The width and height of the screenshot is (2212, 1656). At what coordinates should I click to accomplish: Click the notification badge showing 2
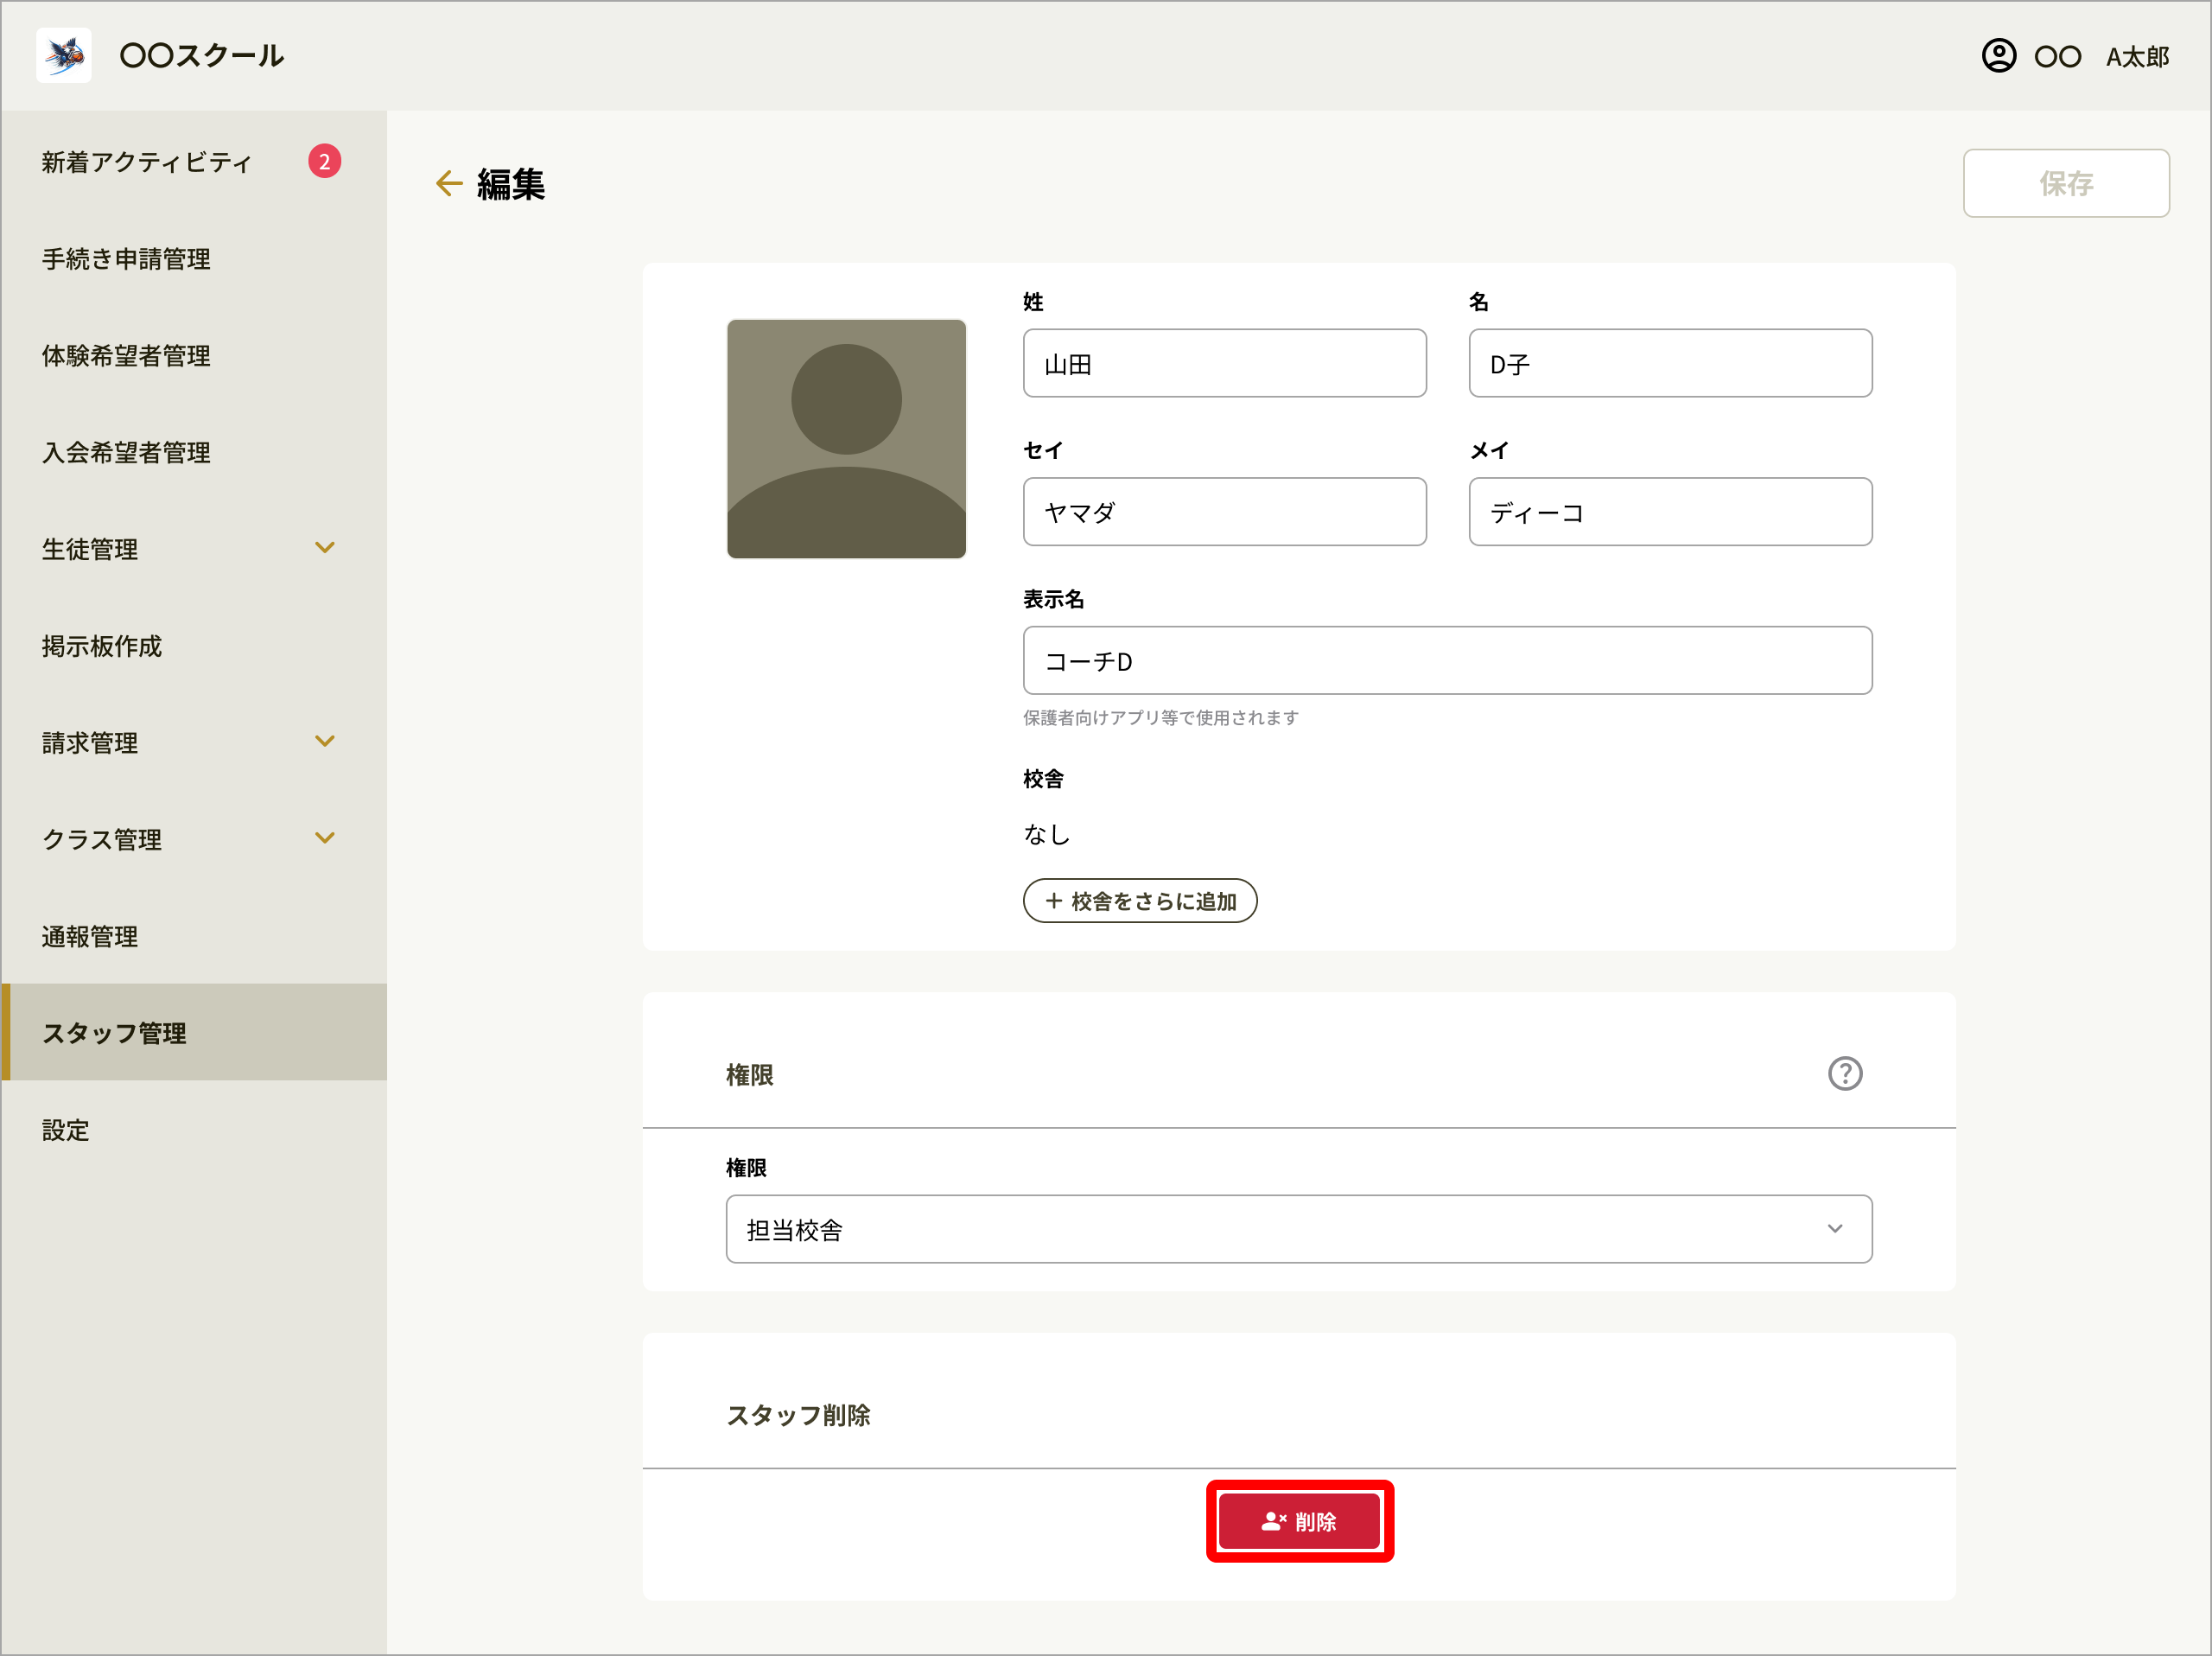324,161
